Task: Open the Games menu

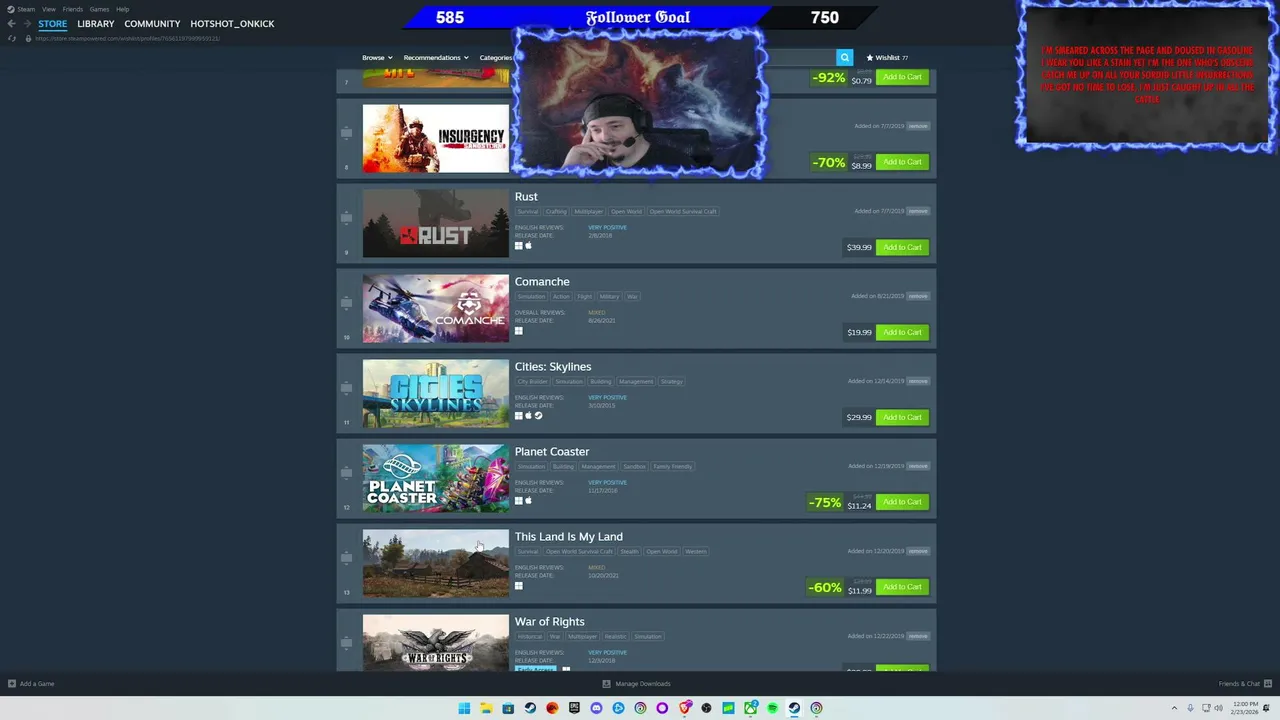Action: pyautogui.click(x=99, y=9)
